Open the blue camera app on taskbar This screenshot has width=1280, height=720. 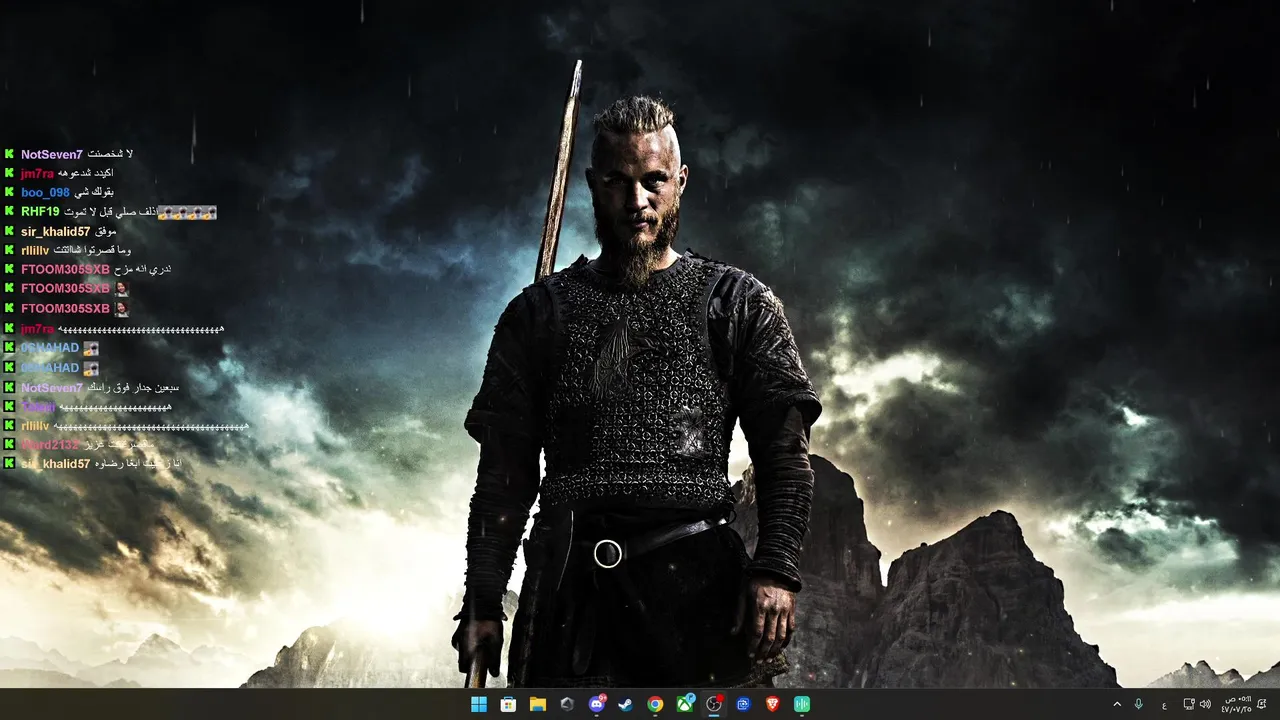coord(743,704)
